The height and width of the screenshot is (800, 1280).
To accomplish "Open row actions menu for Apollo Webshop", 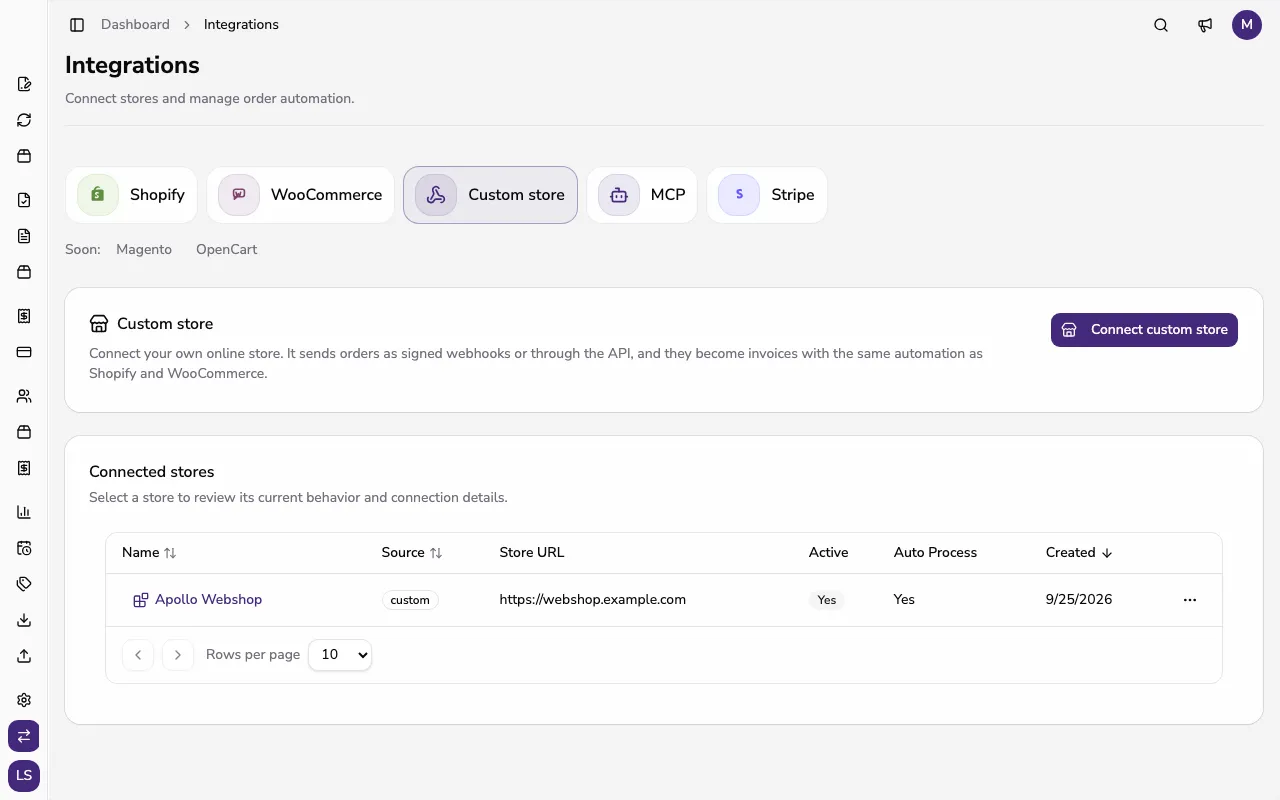I will coord(1190,600).
